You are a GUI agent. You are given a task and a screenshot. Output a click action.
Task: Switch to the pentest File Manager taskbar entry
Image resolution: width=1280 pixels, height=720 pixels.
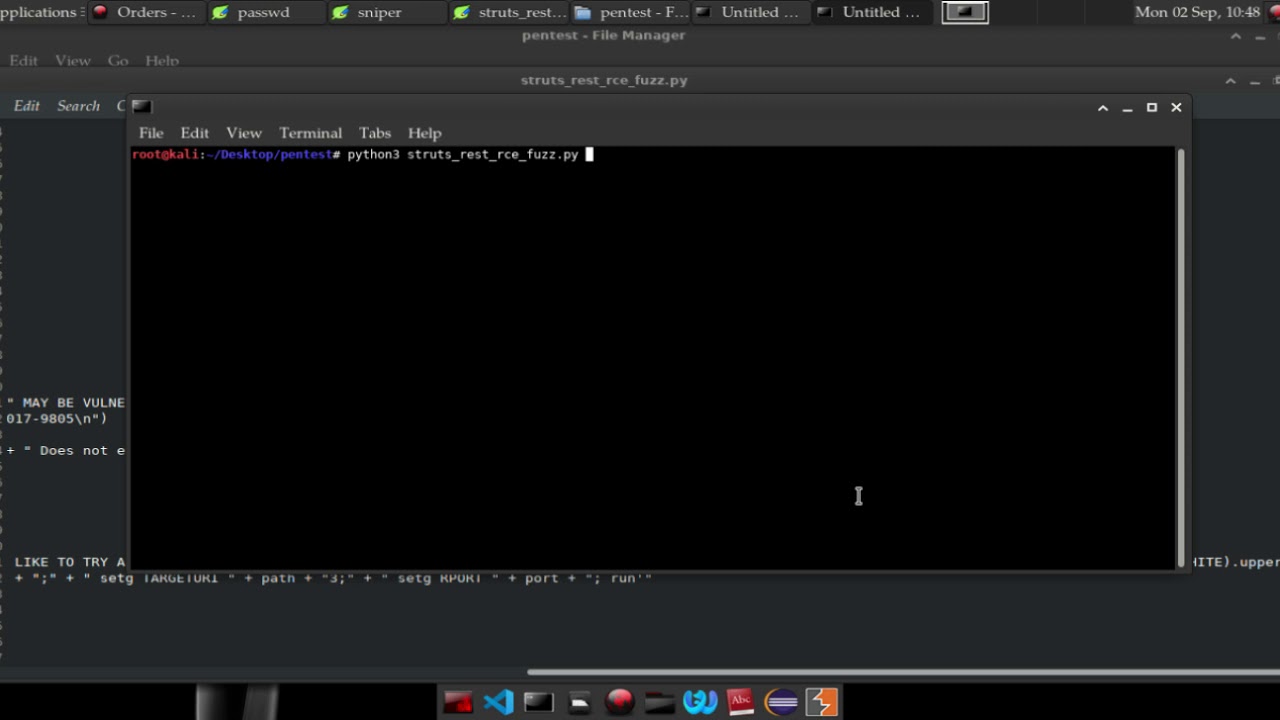[x=630, y=12]
